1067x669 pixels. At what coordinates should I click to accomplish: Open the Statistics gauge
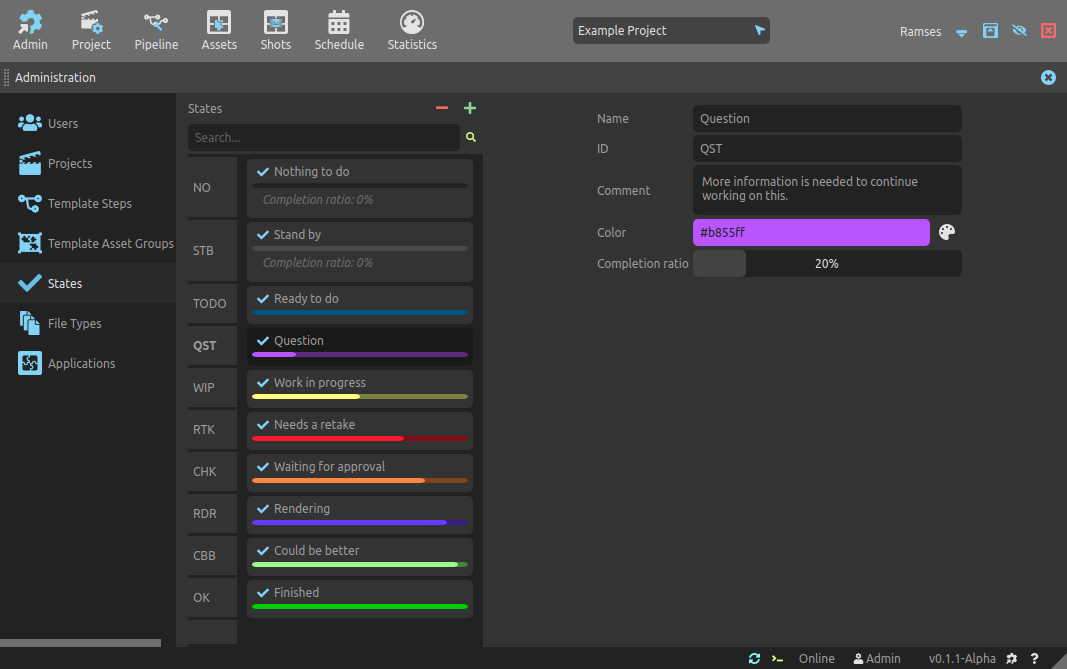point(412,30)
